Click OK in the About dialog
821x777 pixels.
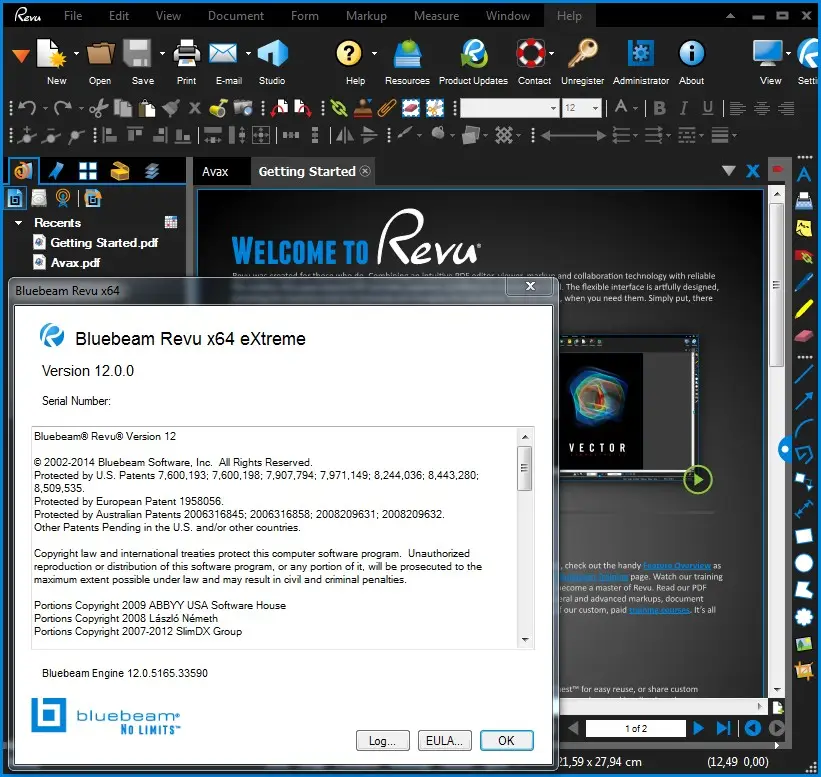506,740
